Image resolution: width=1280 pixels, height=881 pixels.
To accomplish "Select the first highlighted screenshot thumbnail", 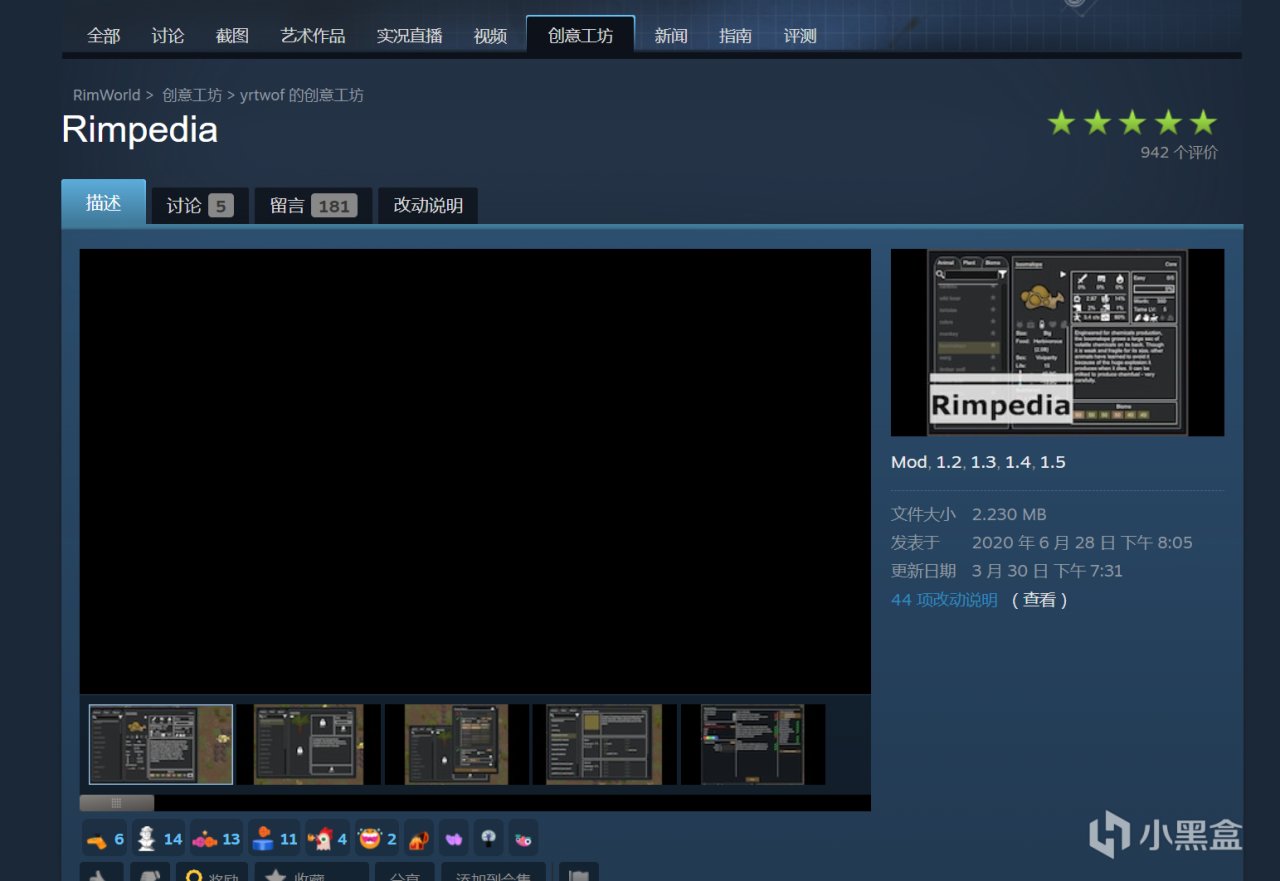I will pos(161,744).
